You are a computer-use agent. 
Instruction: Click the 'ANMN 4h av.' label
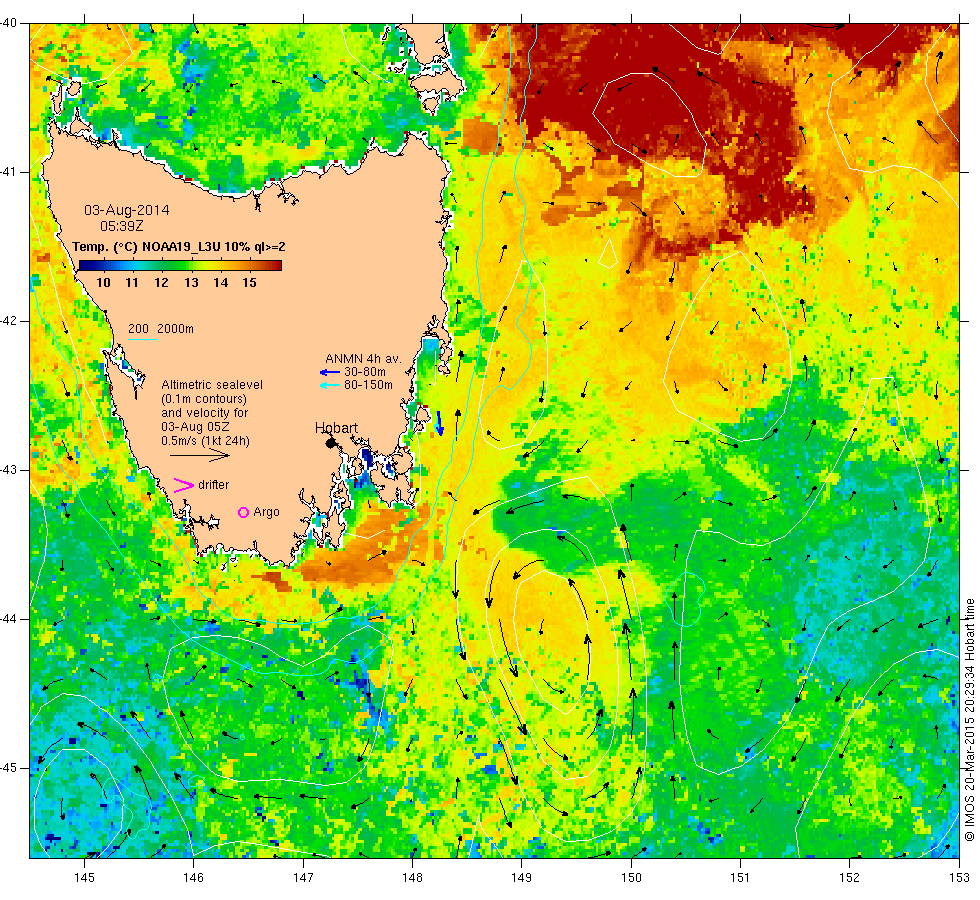coord(363,359)
